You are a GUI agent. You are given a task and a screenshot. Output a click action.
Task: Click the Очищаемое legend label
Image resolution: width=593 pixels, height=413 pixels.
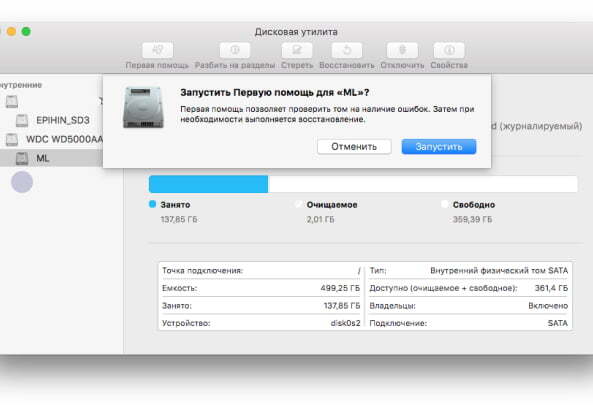332,205
